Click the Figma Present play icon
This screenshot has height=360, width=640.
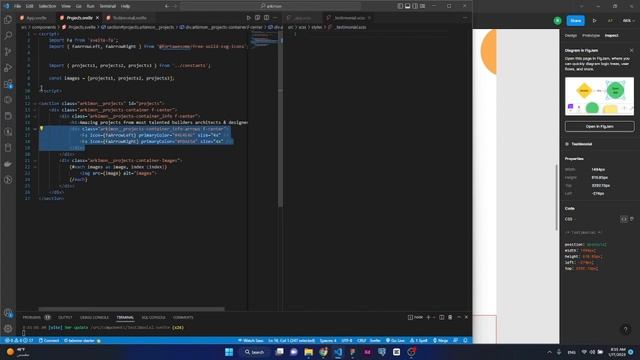pyautogui.click(x=594, y=20)
